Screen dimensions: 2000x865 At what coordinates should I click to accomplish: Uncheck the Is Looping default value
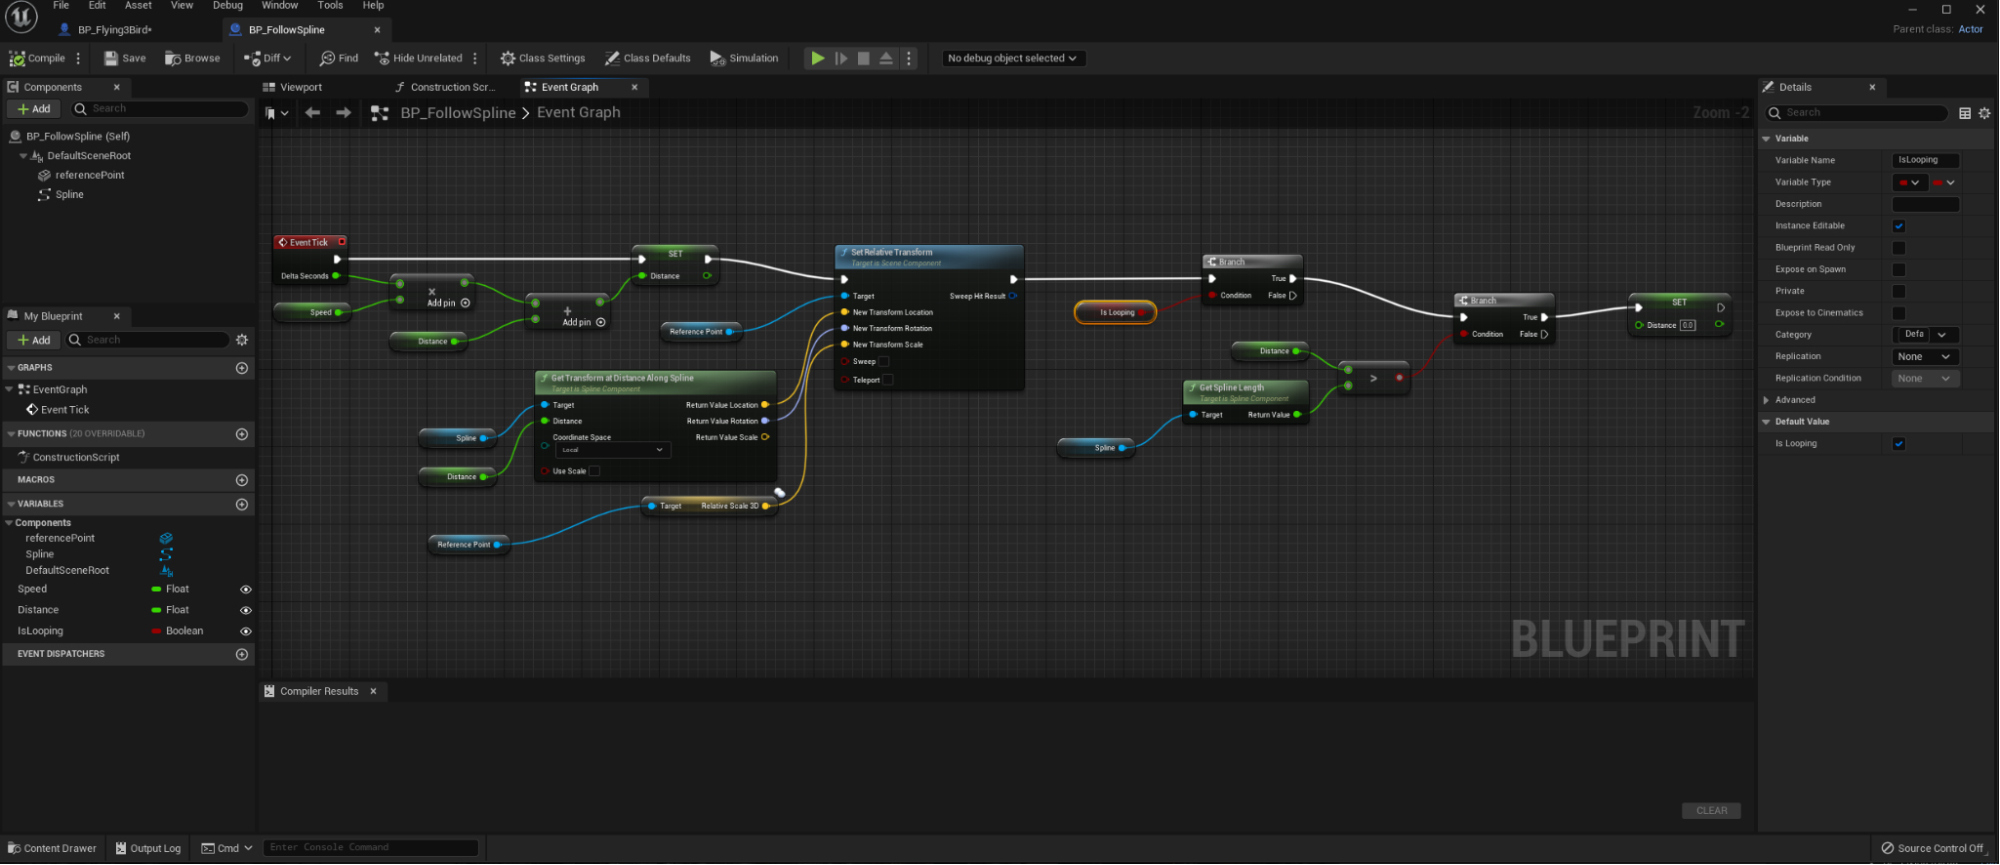click(x=1899, y=444)
